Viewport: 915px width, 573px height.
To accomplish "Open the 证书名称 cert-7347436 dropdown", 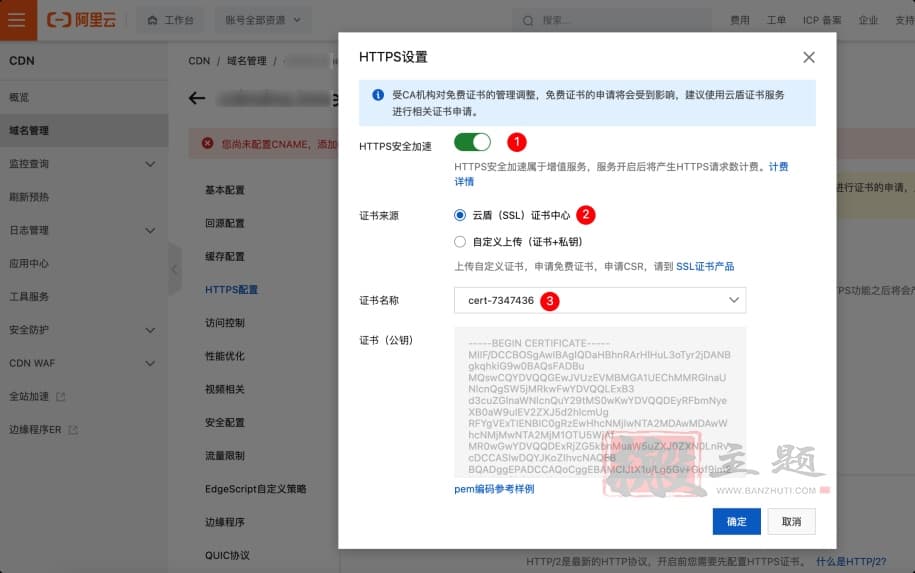I will point(600,300).
